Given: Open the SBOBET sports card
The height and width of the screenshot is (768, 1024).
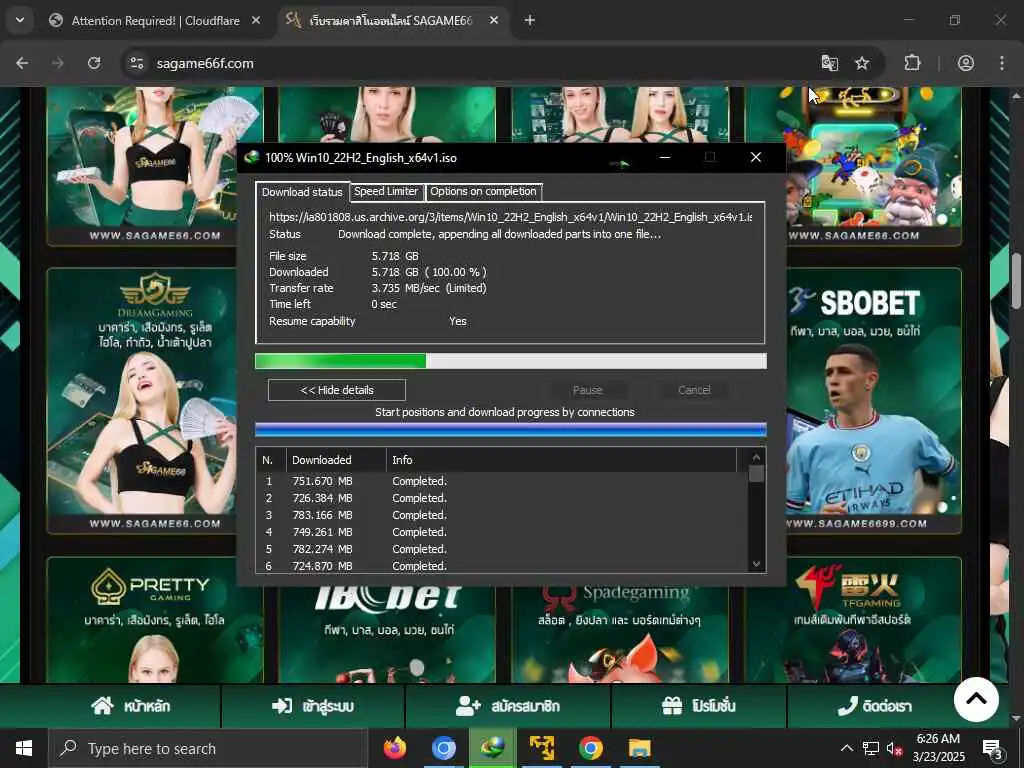Looking at the screenshot, I should point(874,401).
